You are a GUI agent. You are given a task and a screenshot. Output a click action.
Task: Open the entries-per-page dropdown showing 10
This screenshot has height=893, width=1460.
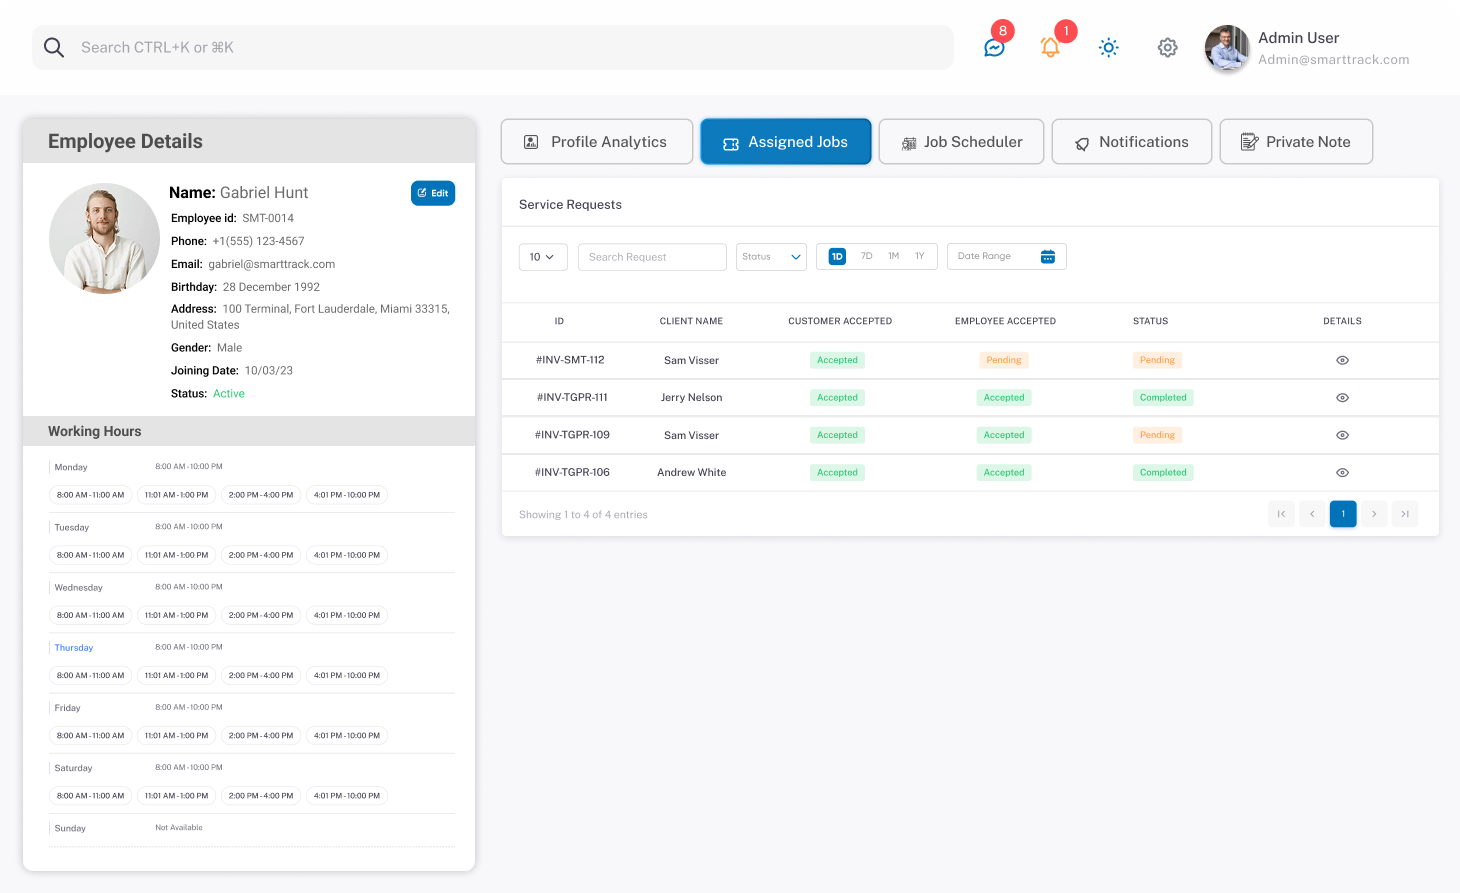click(542, 257)
